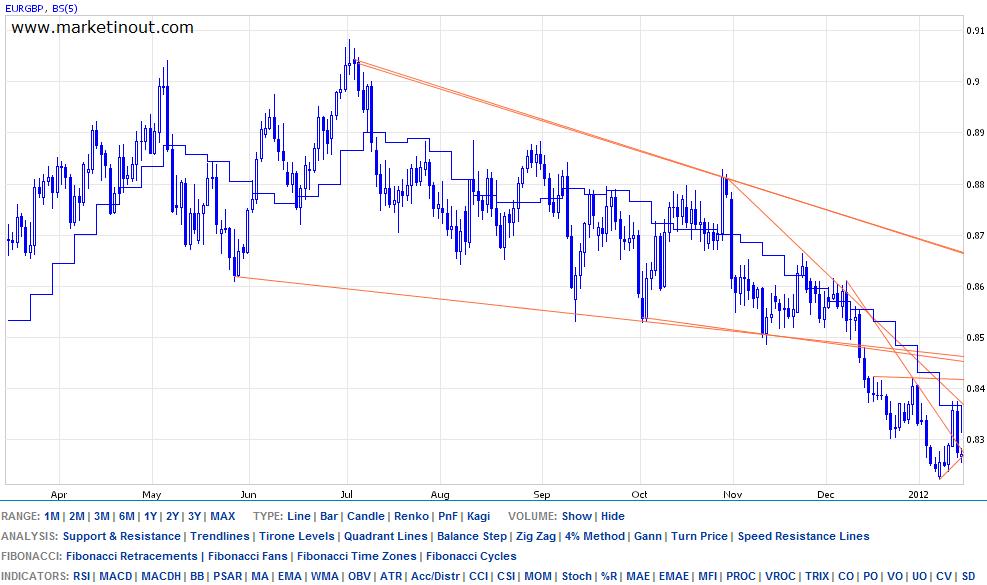The height and width of the screenshot is (585, 987).
Task: Add the Stoch indicator
Action: point(577,575)
